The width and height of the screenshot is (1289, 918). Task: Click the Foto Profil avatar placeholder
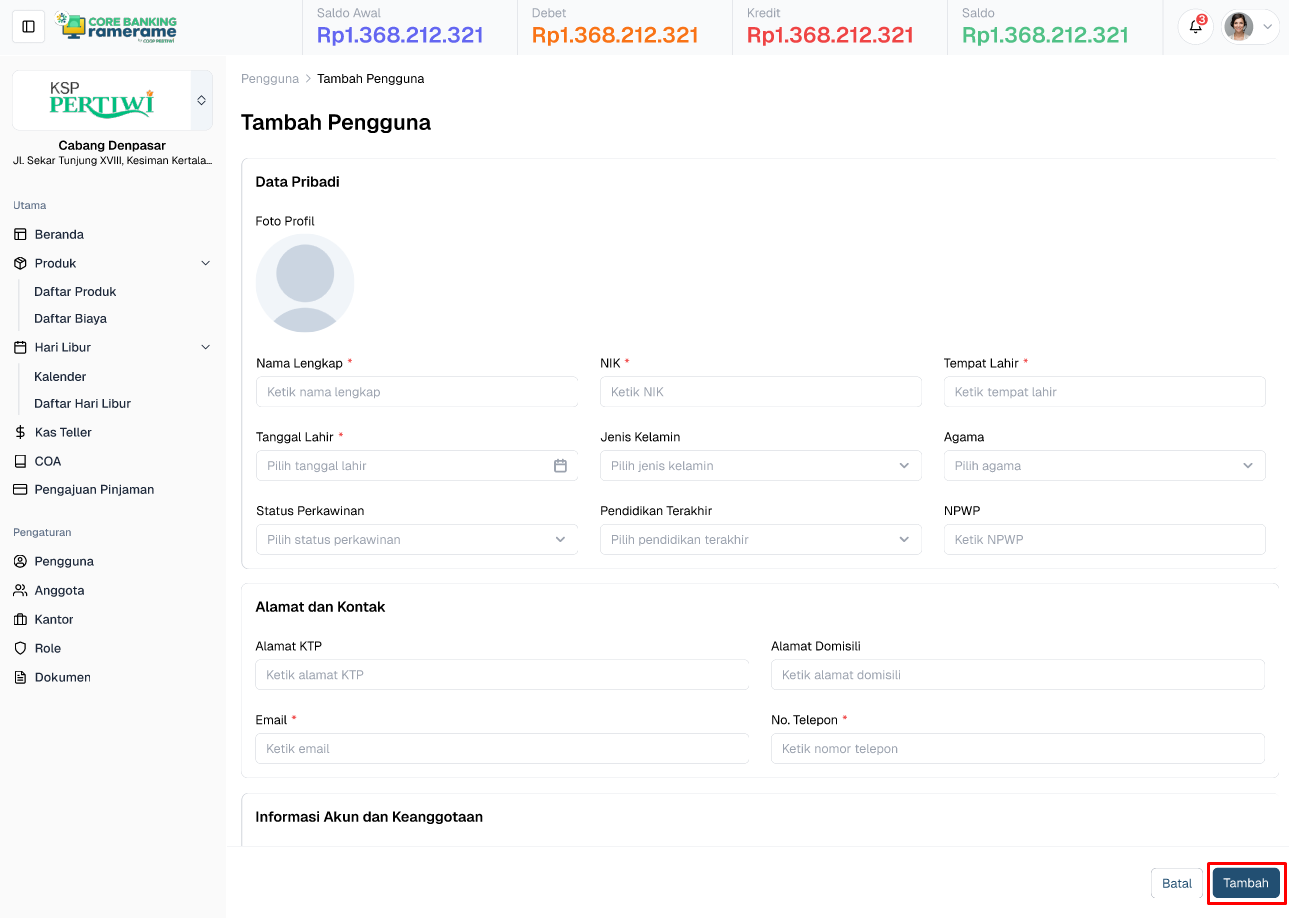coord(305,283)
